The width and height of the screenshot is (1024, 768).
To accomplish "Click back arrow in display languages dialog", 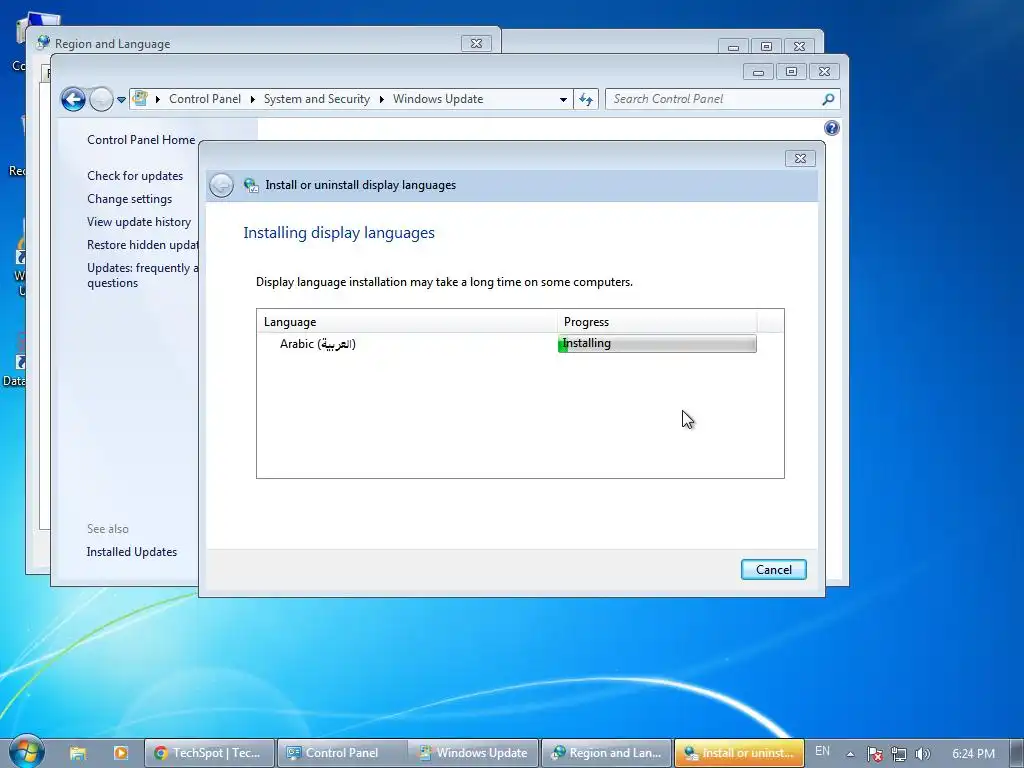I will (x=221, y=185).
